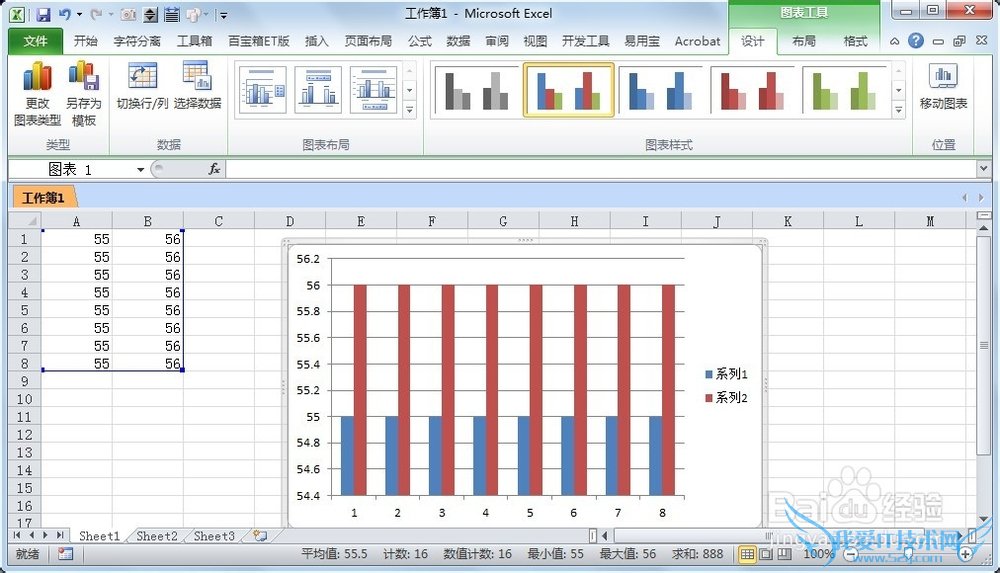Click red bar for category 4
The image size is (1000, 573).
point(492,390)
